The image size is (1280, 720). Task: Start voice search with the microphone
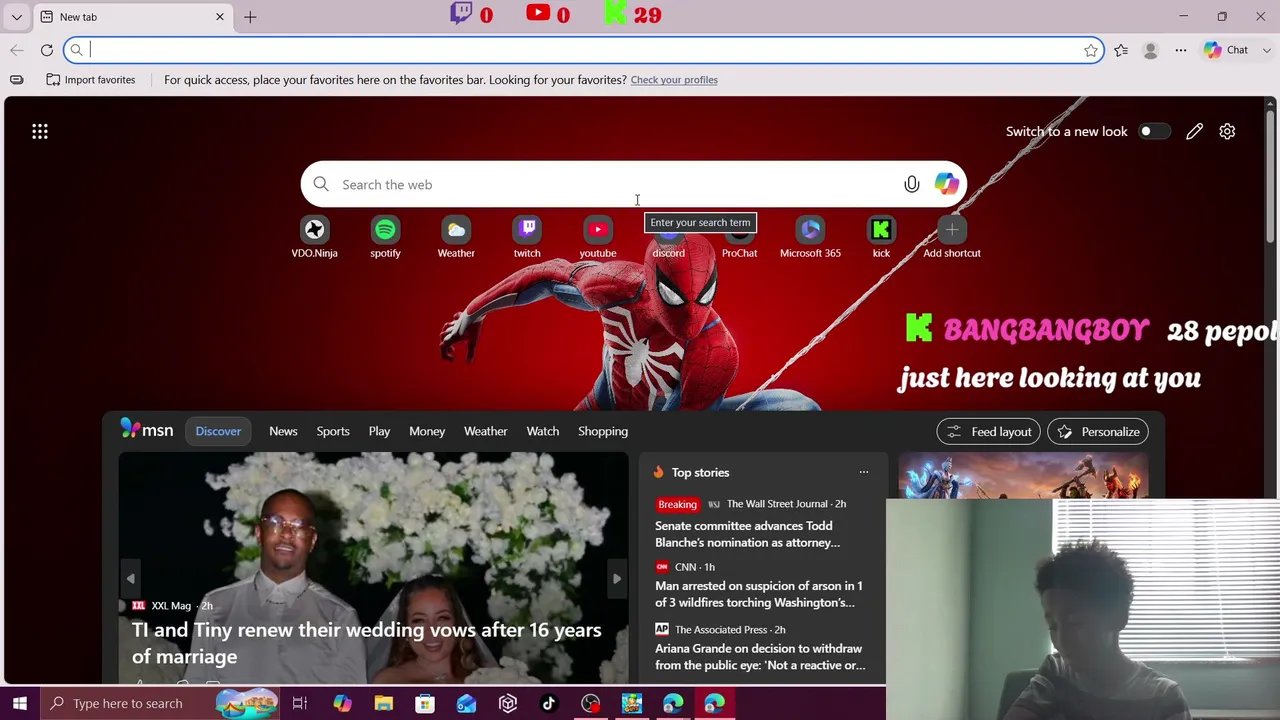(x=912, y=184)
